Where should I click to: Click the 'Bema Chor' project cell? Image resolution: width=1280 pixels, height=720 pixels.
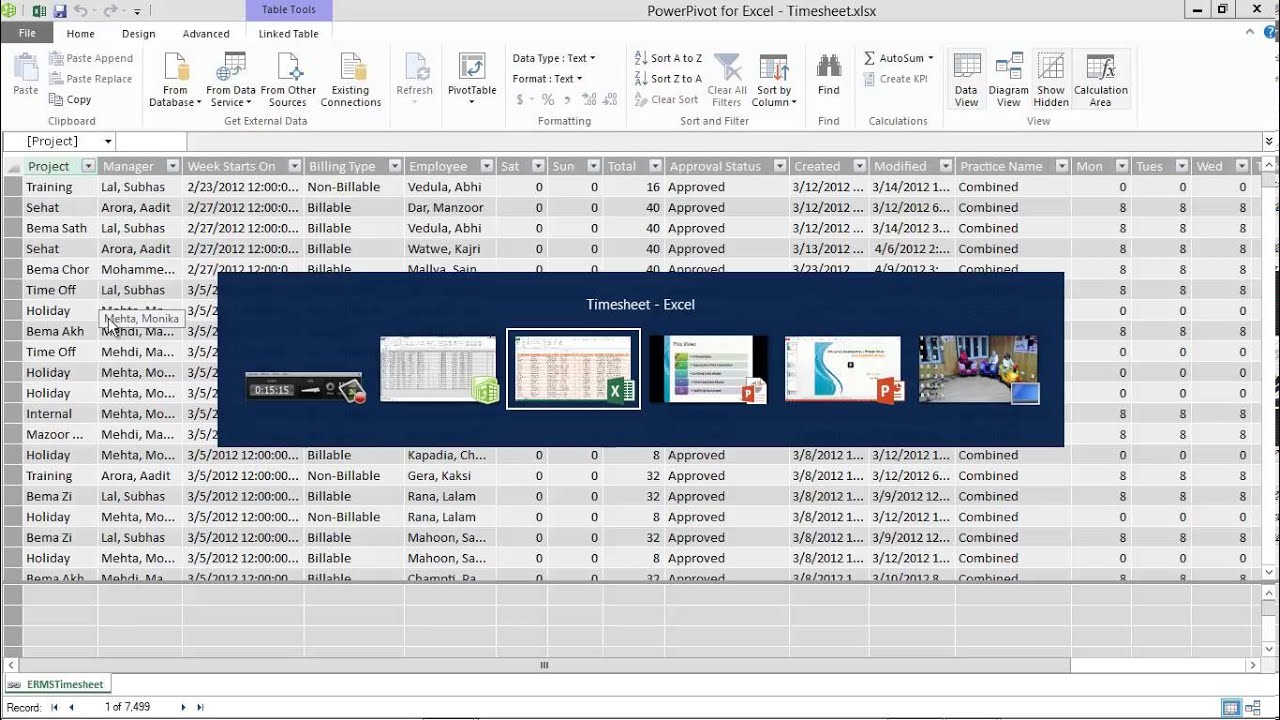(x=58, y=269)
